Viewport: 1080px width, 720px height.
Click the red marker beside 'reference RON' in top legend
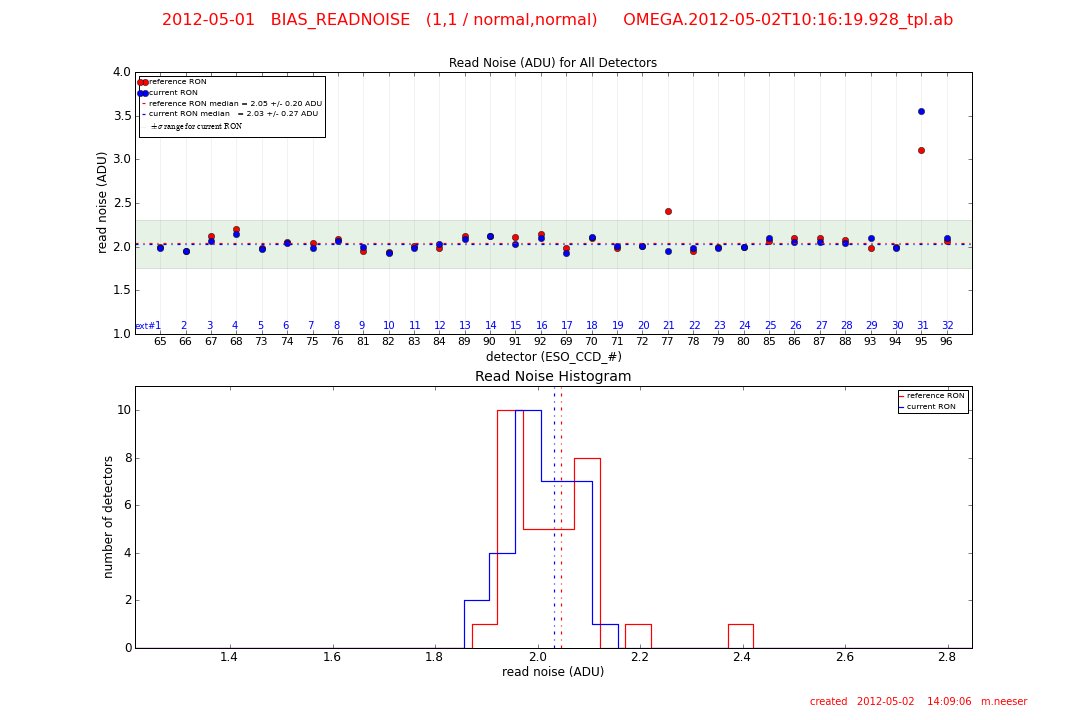143,82
